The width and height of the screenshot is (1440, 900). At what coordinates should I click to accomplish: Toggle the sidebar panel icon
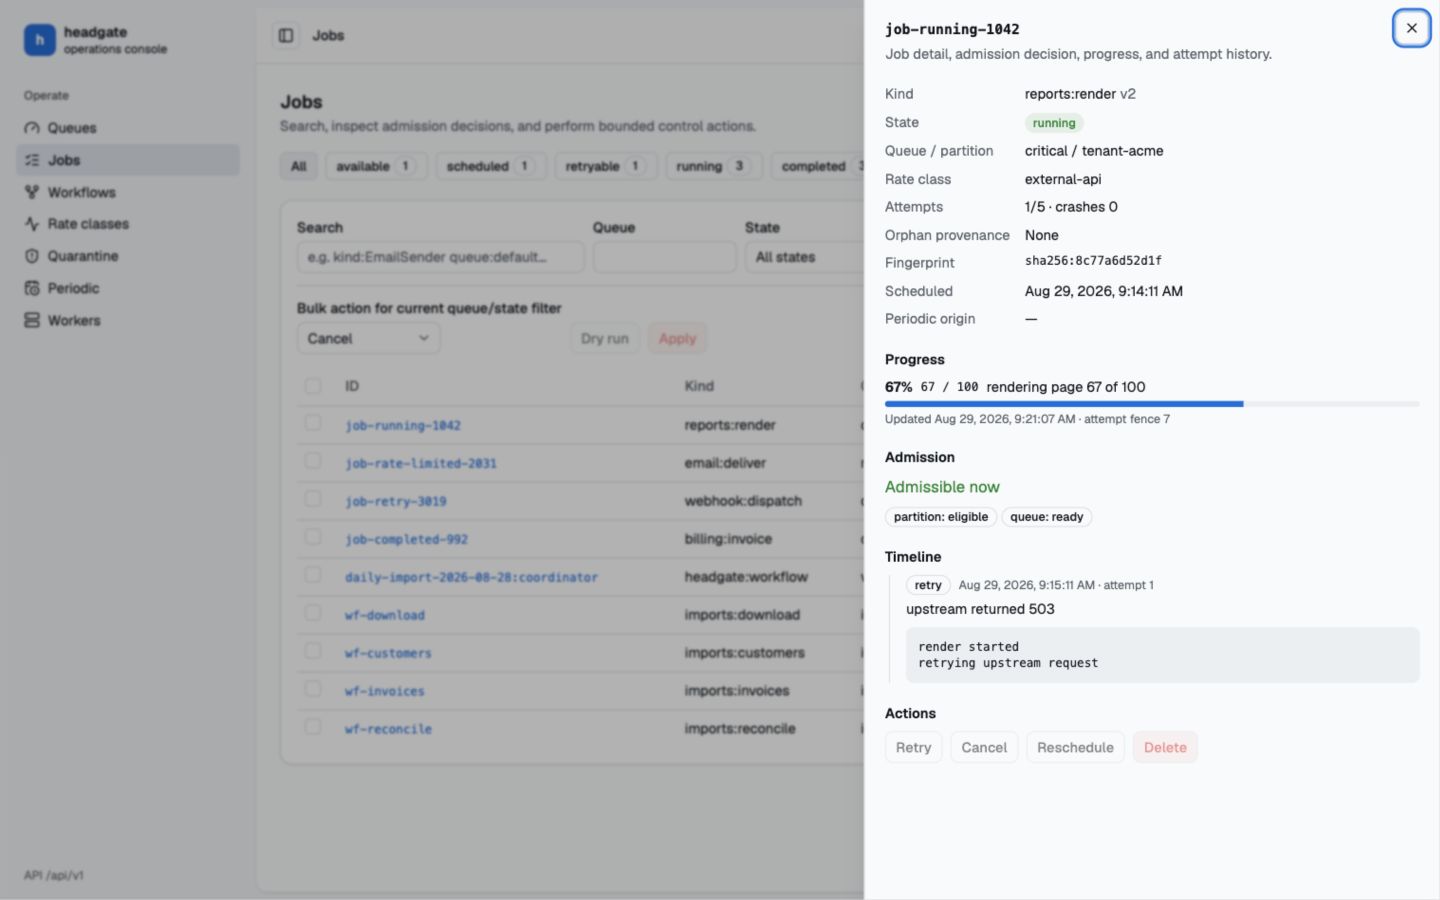coord(286,35)
